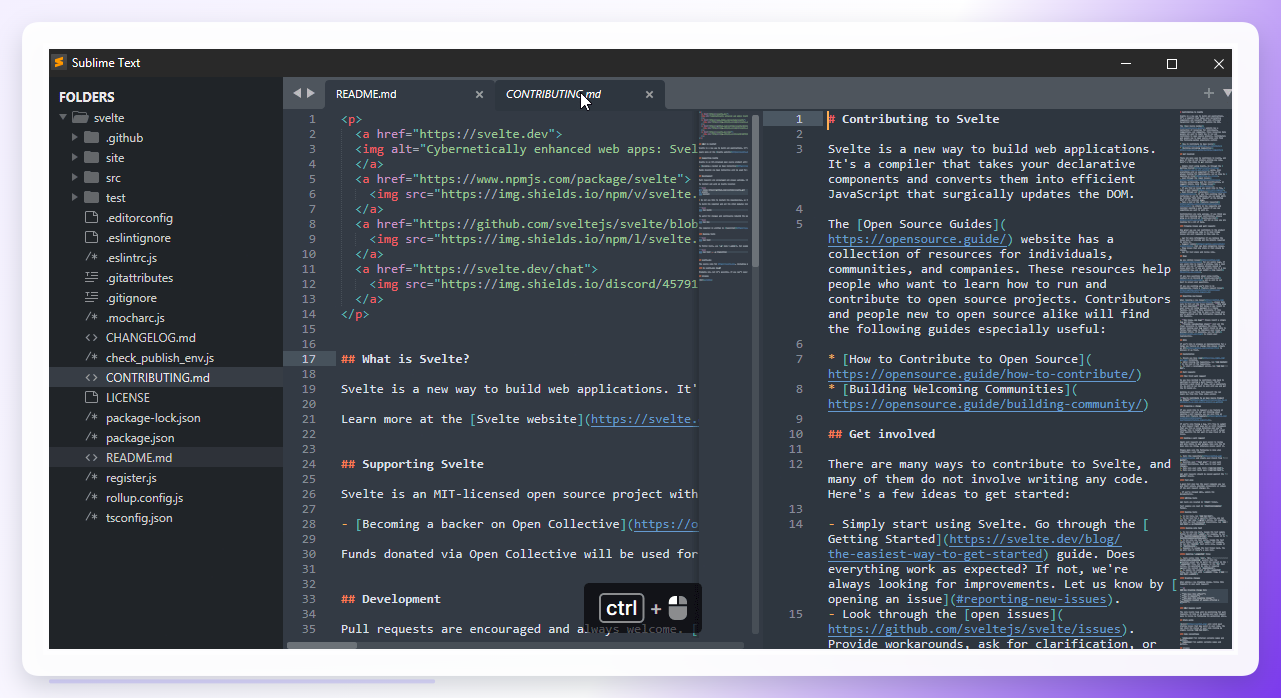Click the lines icon beside .gitignore
The image size is (1281, 698).
coord(91,297)
